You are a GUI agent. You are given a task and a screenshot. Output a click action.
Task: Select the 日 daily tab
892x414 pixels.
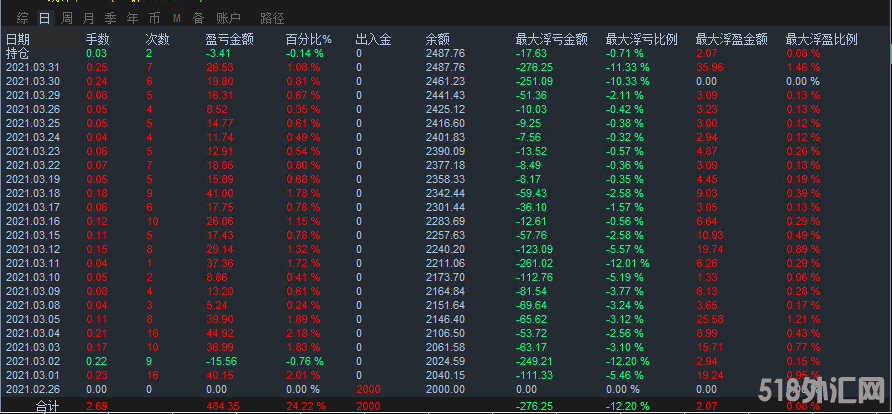[x=43, y=18]
